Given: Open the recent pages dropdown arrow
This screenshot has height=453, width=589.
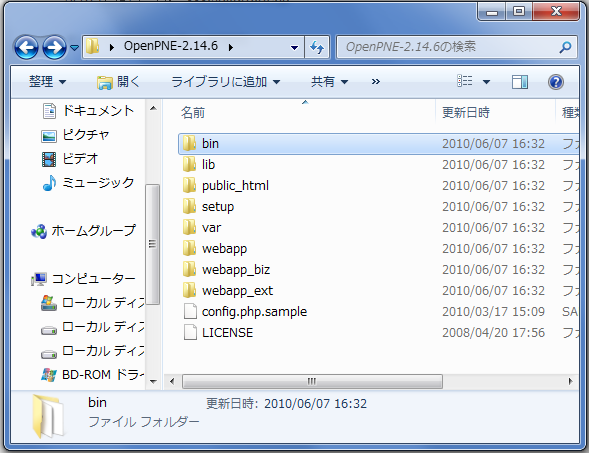Looking at the screenshot, I should click(x=75, y=48).
